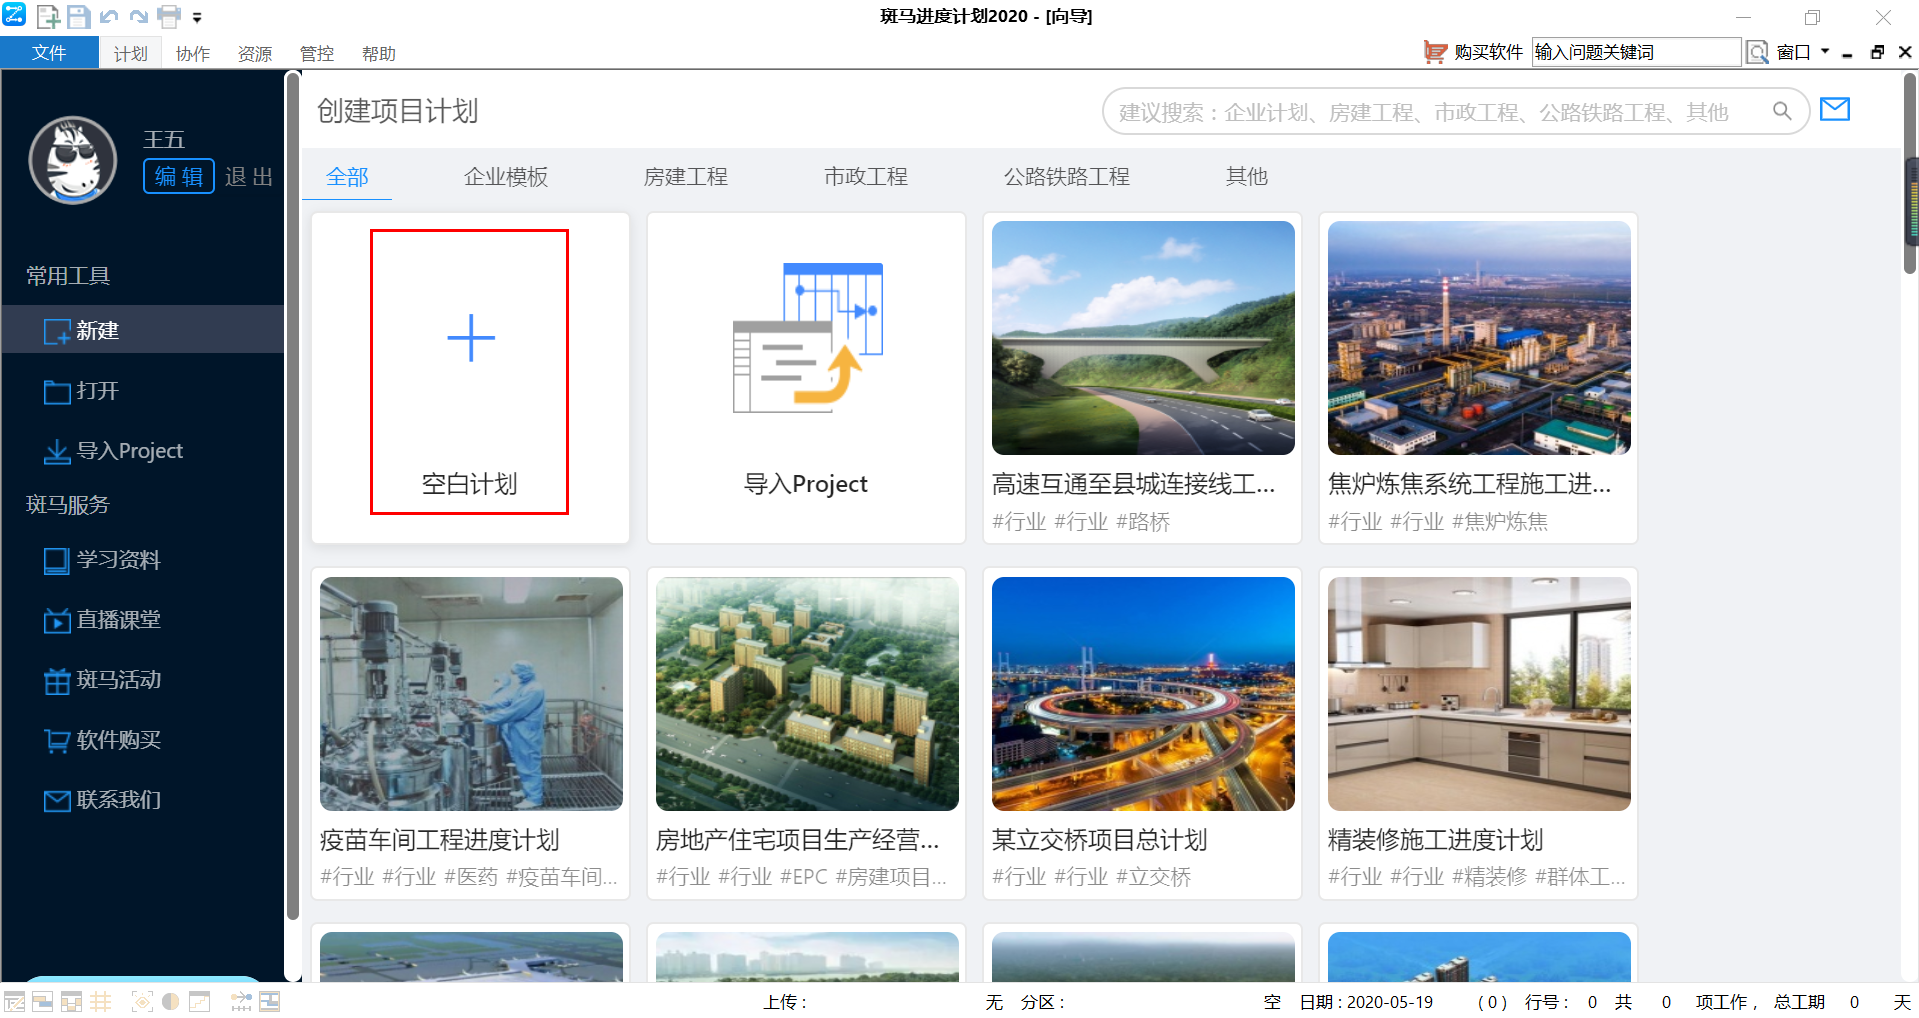Click the new document icon in quick toolbar

click(x=46, y=17)
